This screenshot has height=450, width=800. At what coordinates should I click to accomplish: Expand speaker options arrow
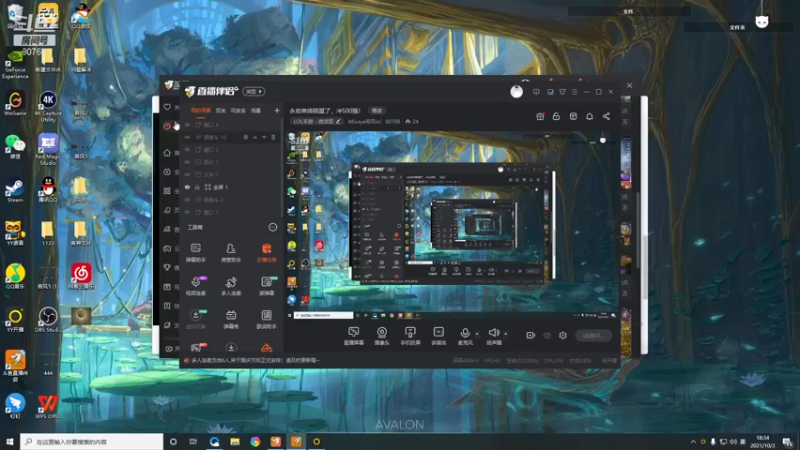(x=506, y=334)
